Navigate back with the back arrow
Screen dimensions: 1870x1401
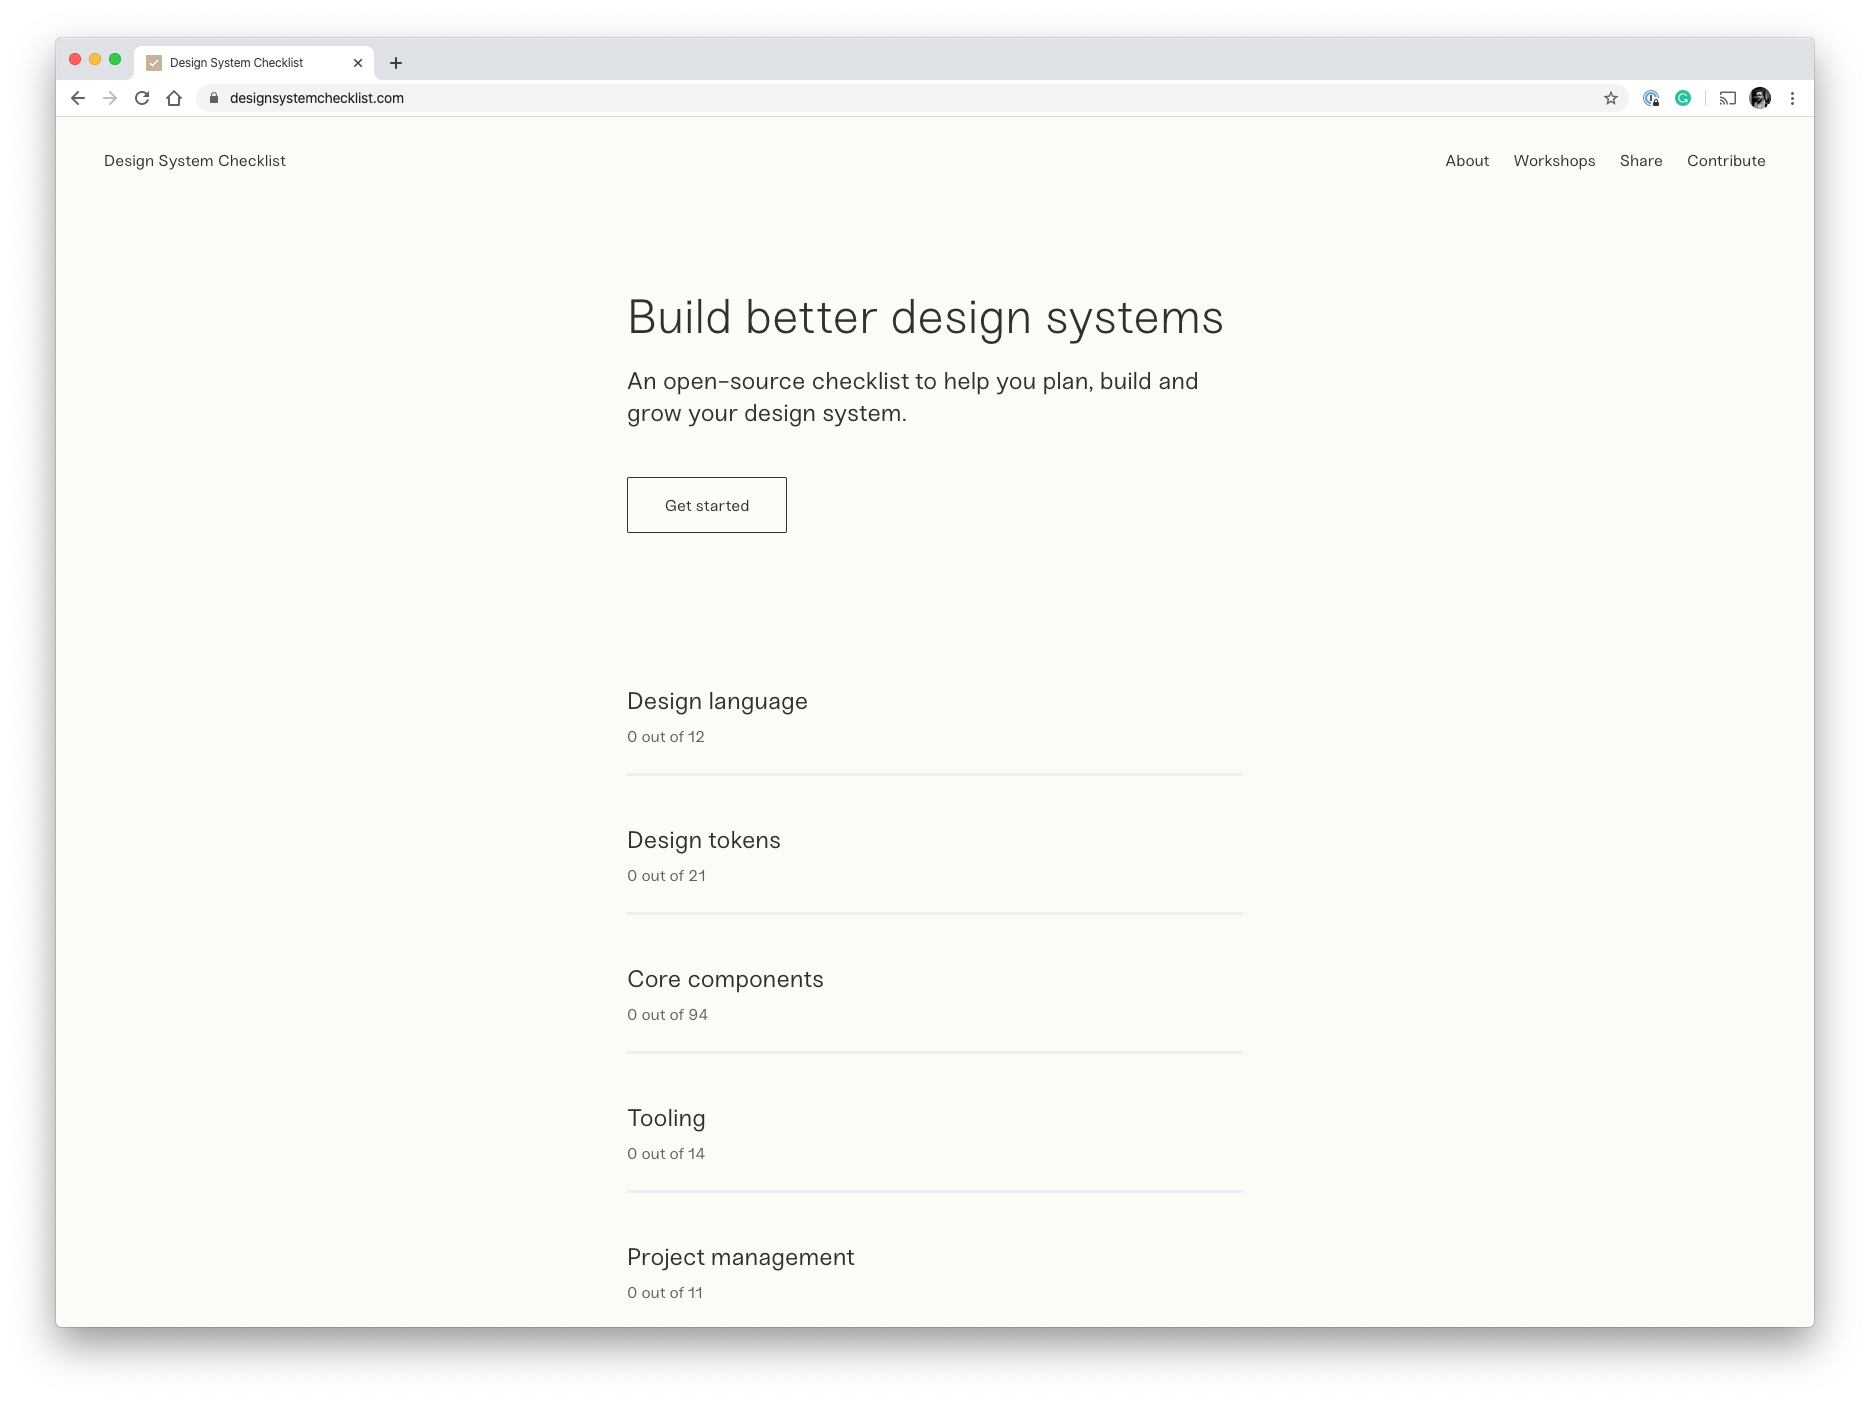click(x=78, y=98)
